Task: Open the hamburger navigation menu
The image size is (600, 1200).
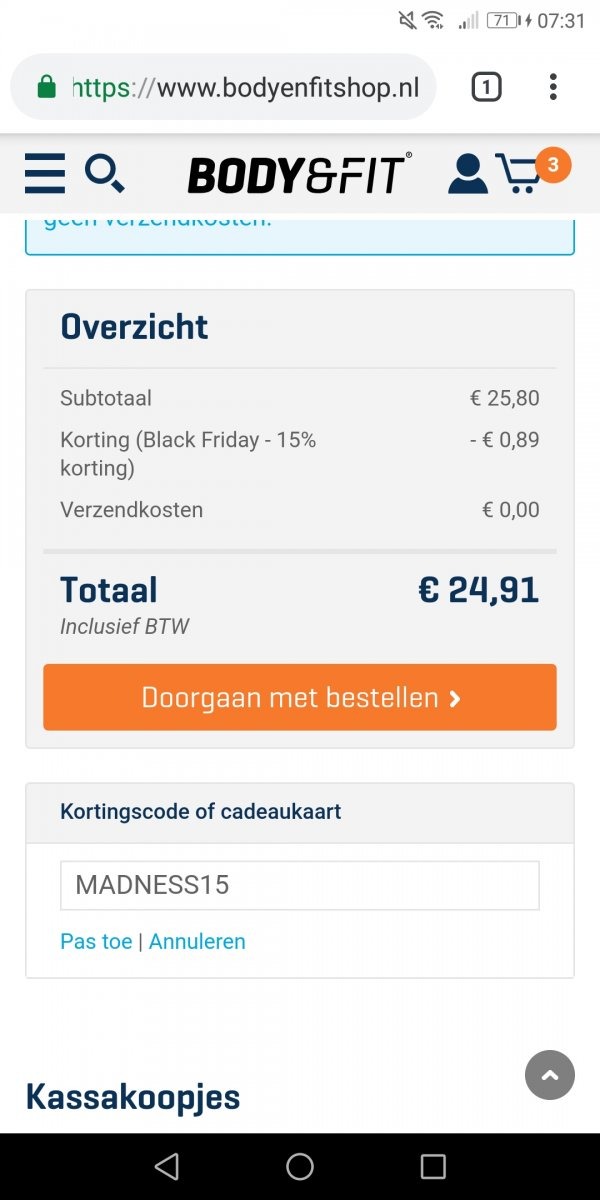Action: coord(45,173)
